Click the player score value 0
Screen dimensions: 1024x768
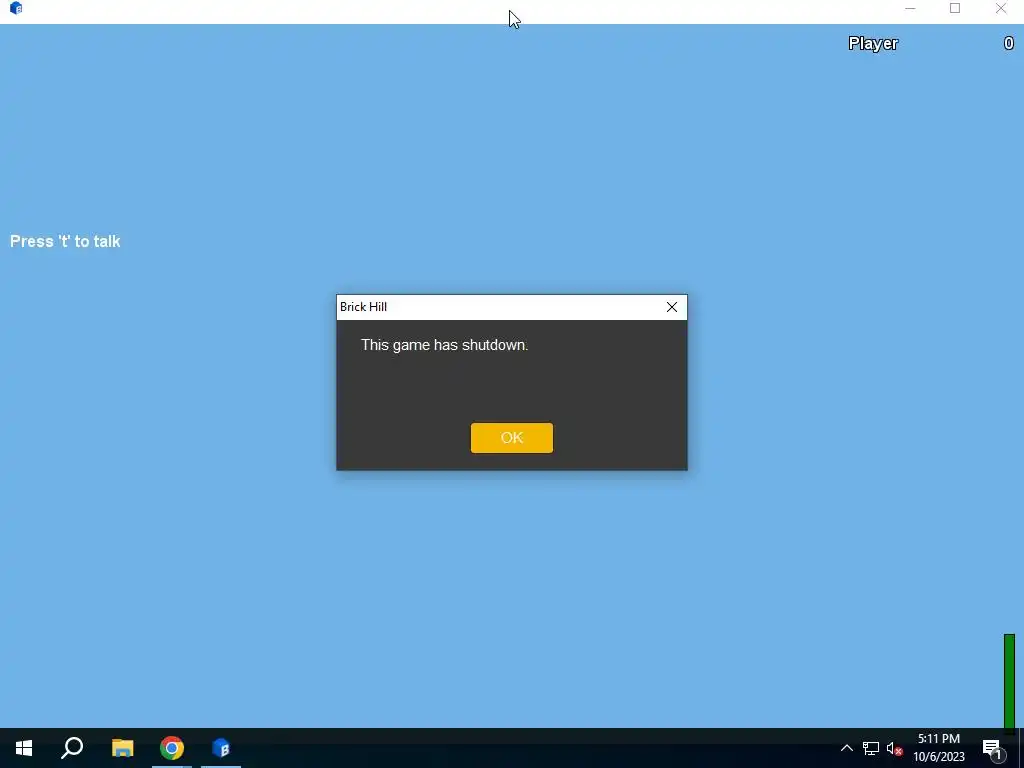click(x=1008, y=44)
